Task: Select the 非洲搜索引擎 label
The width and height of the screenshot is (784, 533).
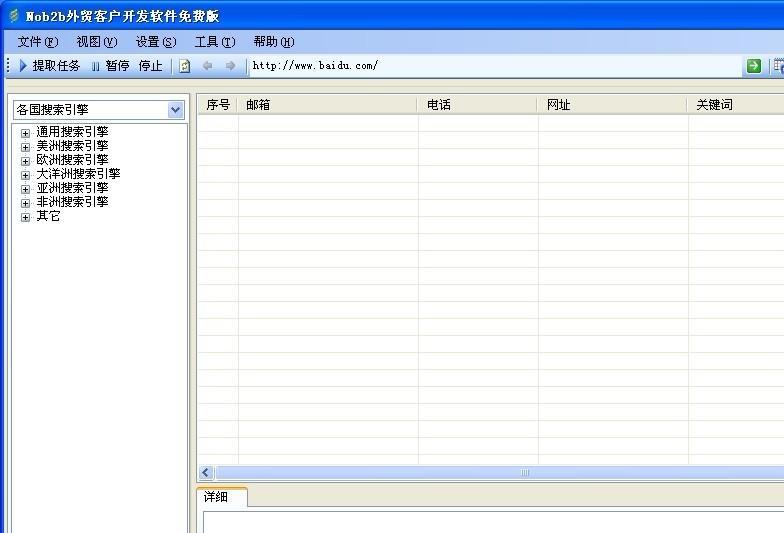Action: (72, 202)
